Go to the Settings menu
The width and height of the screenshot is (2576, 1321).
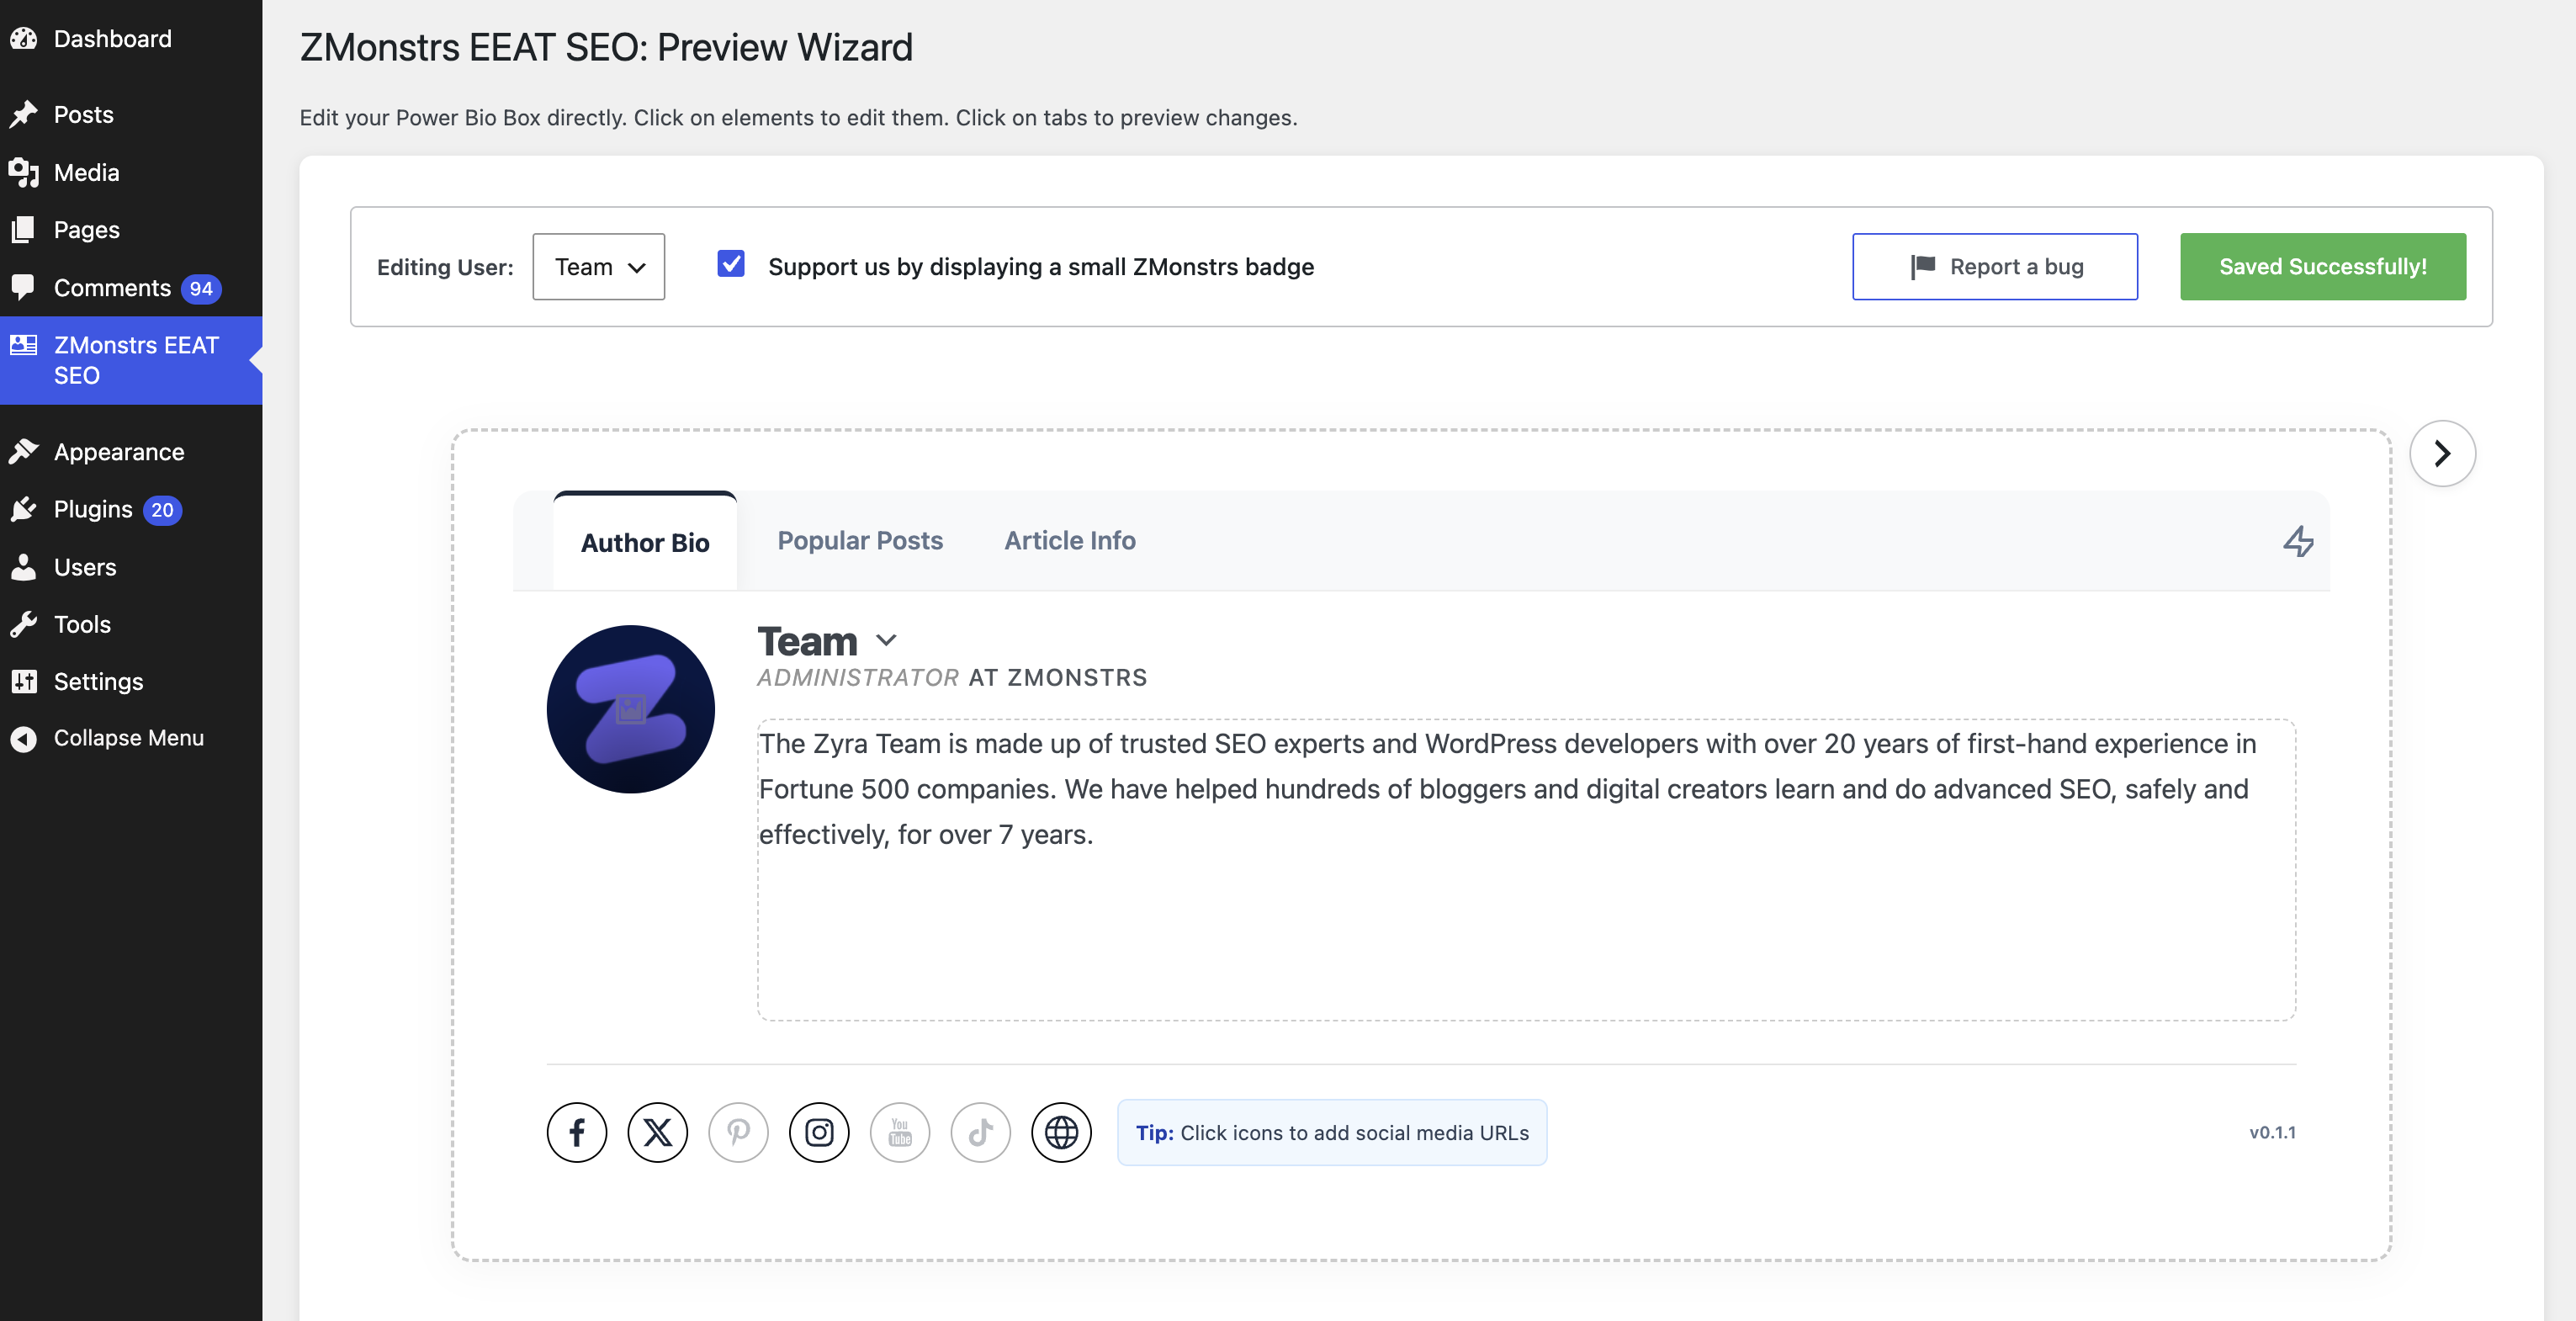pyautogui.click(x=131, y=681)
